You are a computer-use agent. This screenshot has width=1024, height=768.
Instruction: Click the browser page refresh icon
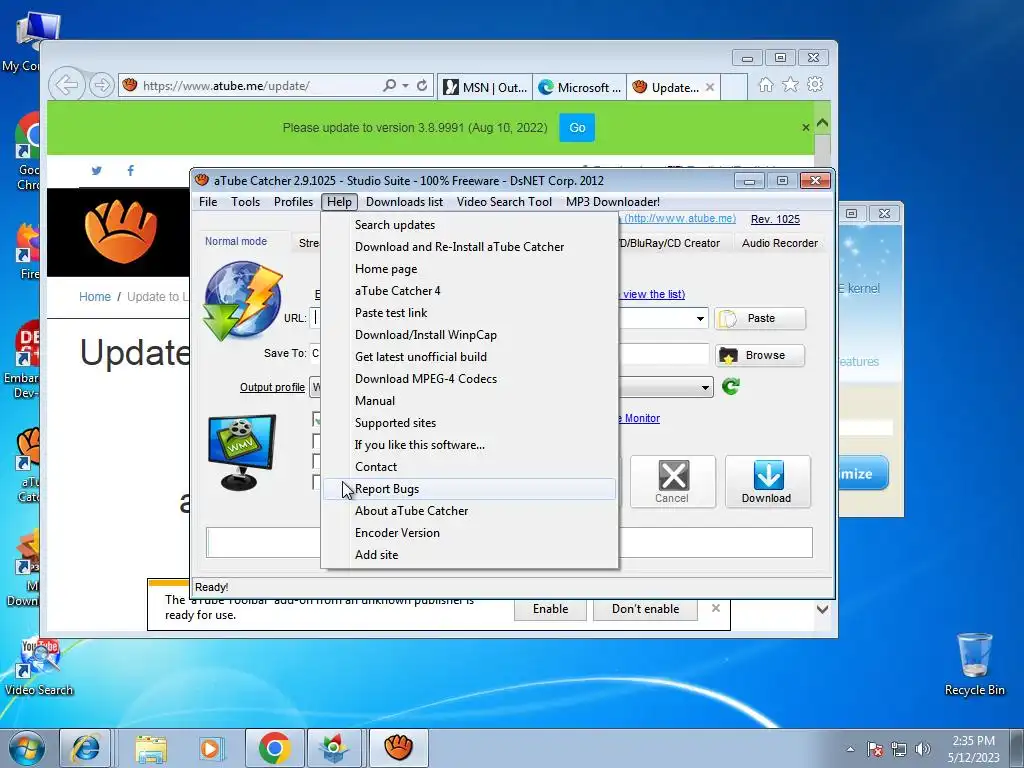click(x=422, y=86)
